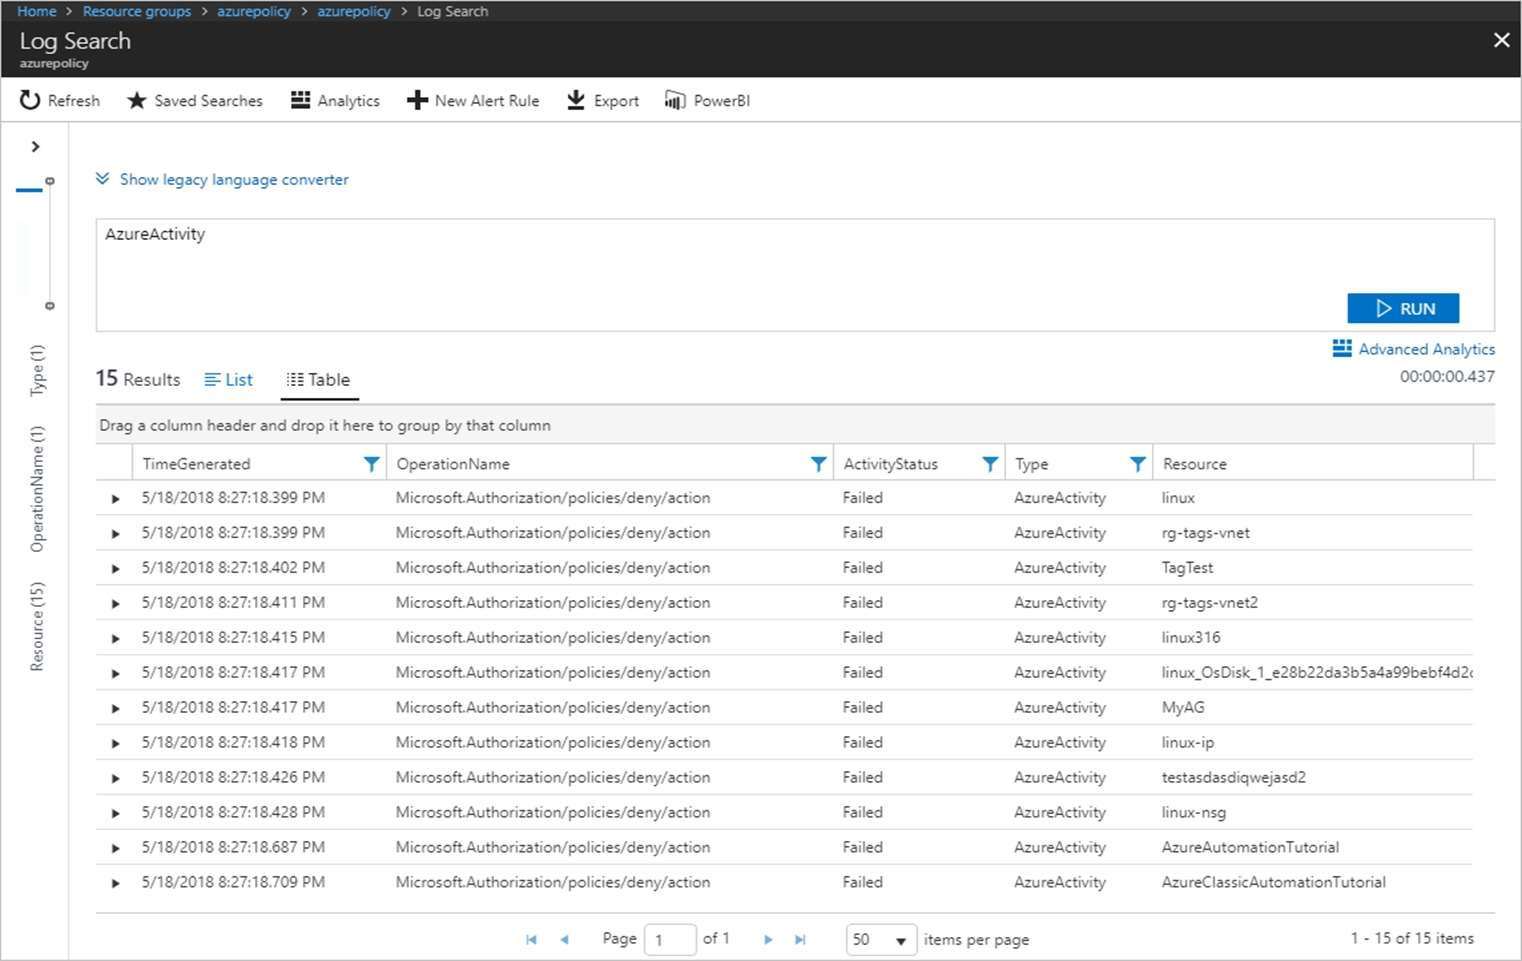Filter the TimeGenerated column

pos(371,464)
